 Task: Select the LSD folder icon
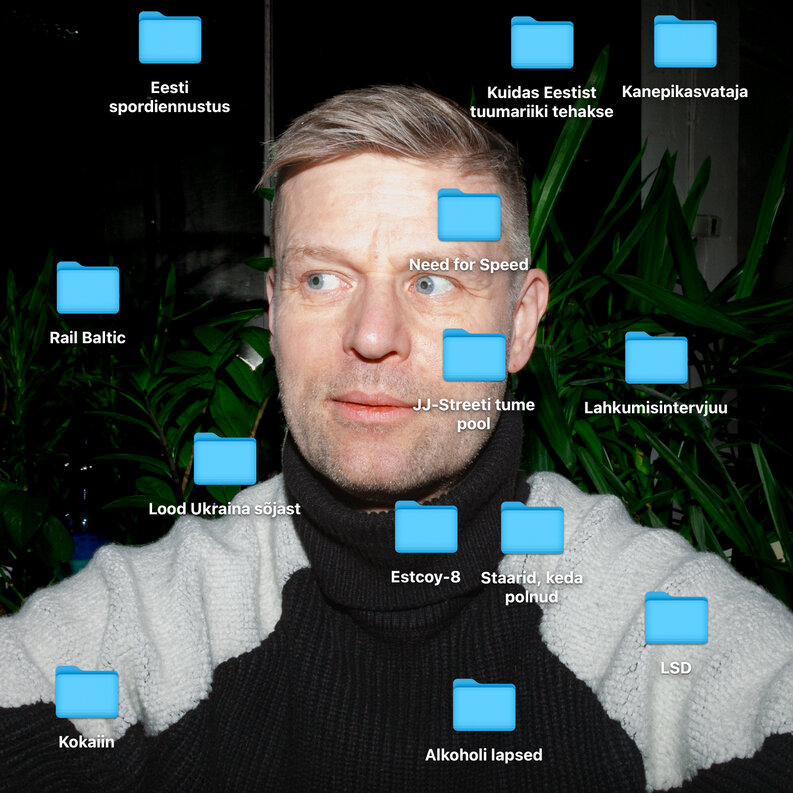pyautogui.click(x=675, y=618)
